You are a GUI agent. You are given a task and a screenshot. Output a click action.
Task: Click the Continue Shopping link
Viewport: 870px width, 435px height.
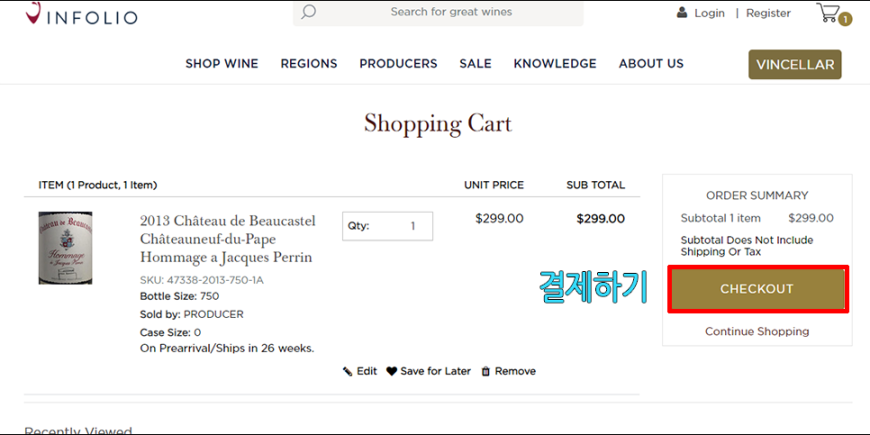757,331
